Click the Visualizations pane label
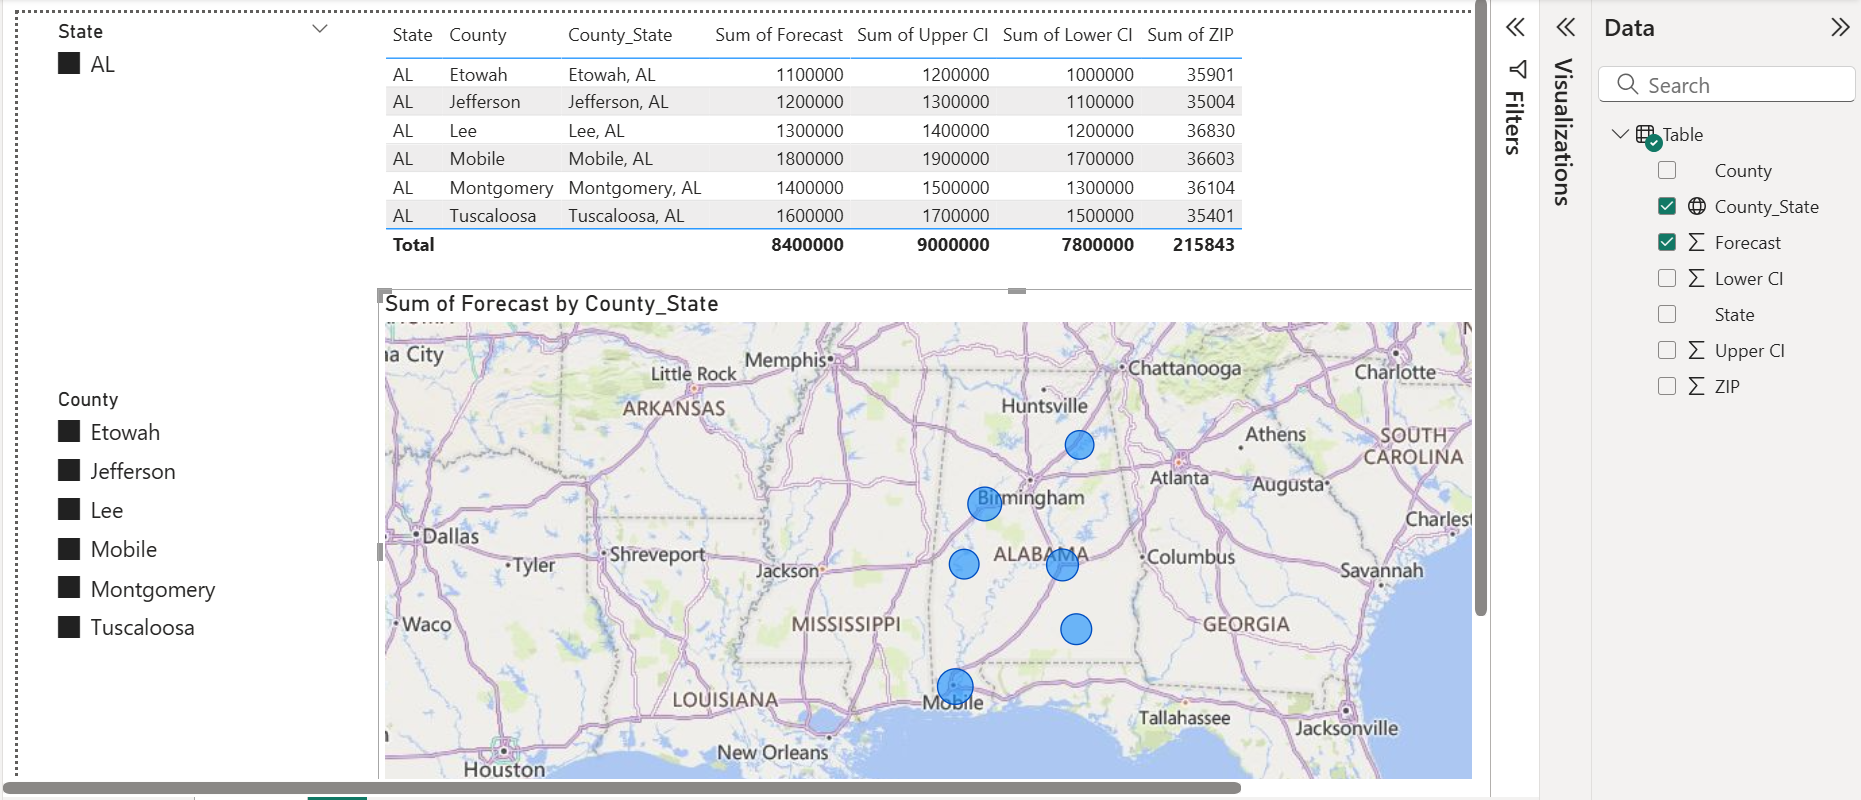Image resolution: width=1861 pixels, height=800 pixels. click(x=1564, y=132)
